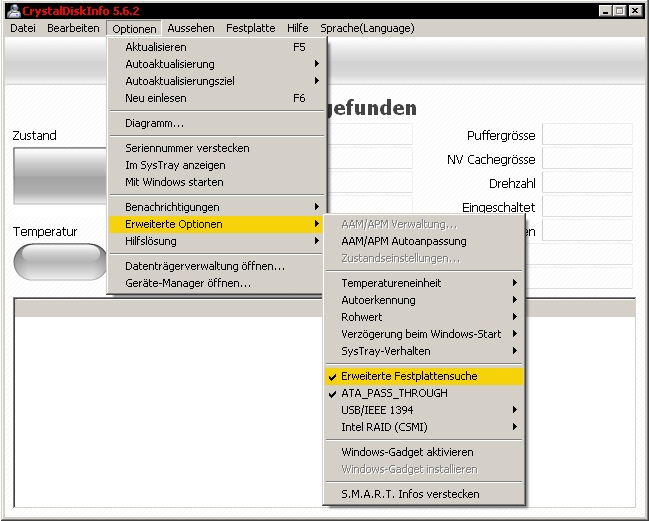The width and height of the screenshot is (649, 521).
Task: Expand the Temperatureneinheit submenu
Action: tap(424, 283)
